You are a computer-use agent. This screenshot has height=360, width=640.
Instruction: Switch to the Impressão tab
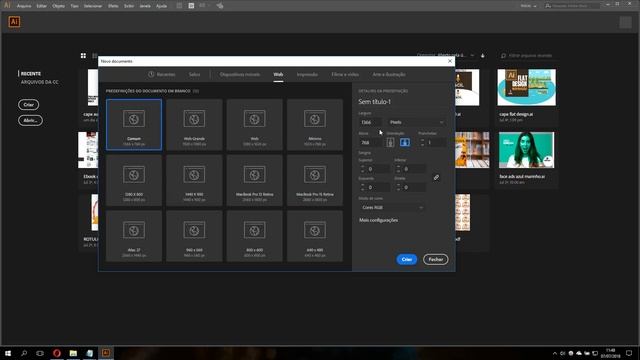[307, 74]
